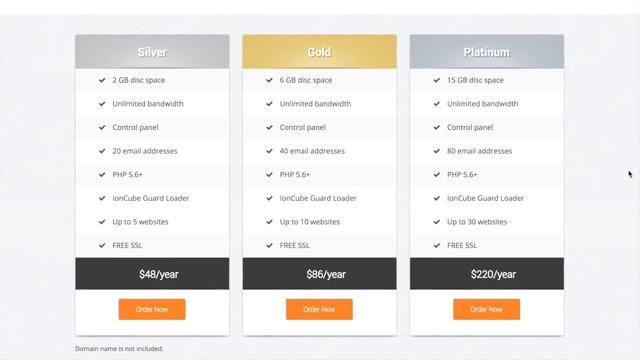Click the 80 email addresses feature row

(x=487, y=151)
